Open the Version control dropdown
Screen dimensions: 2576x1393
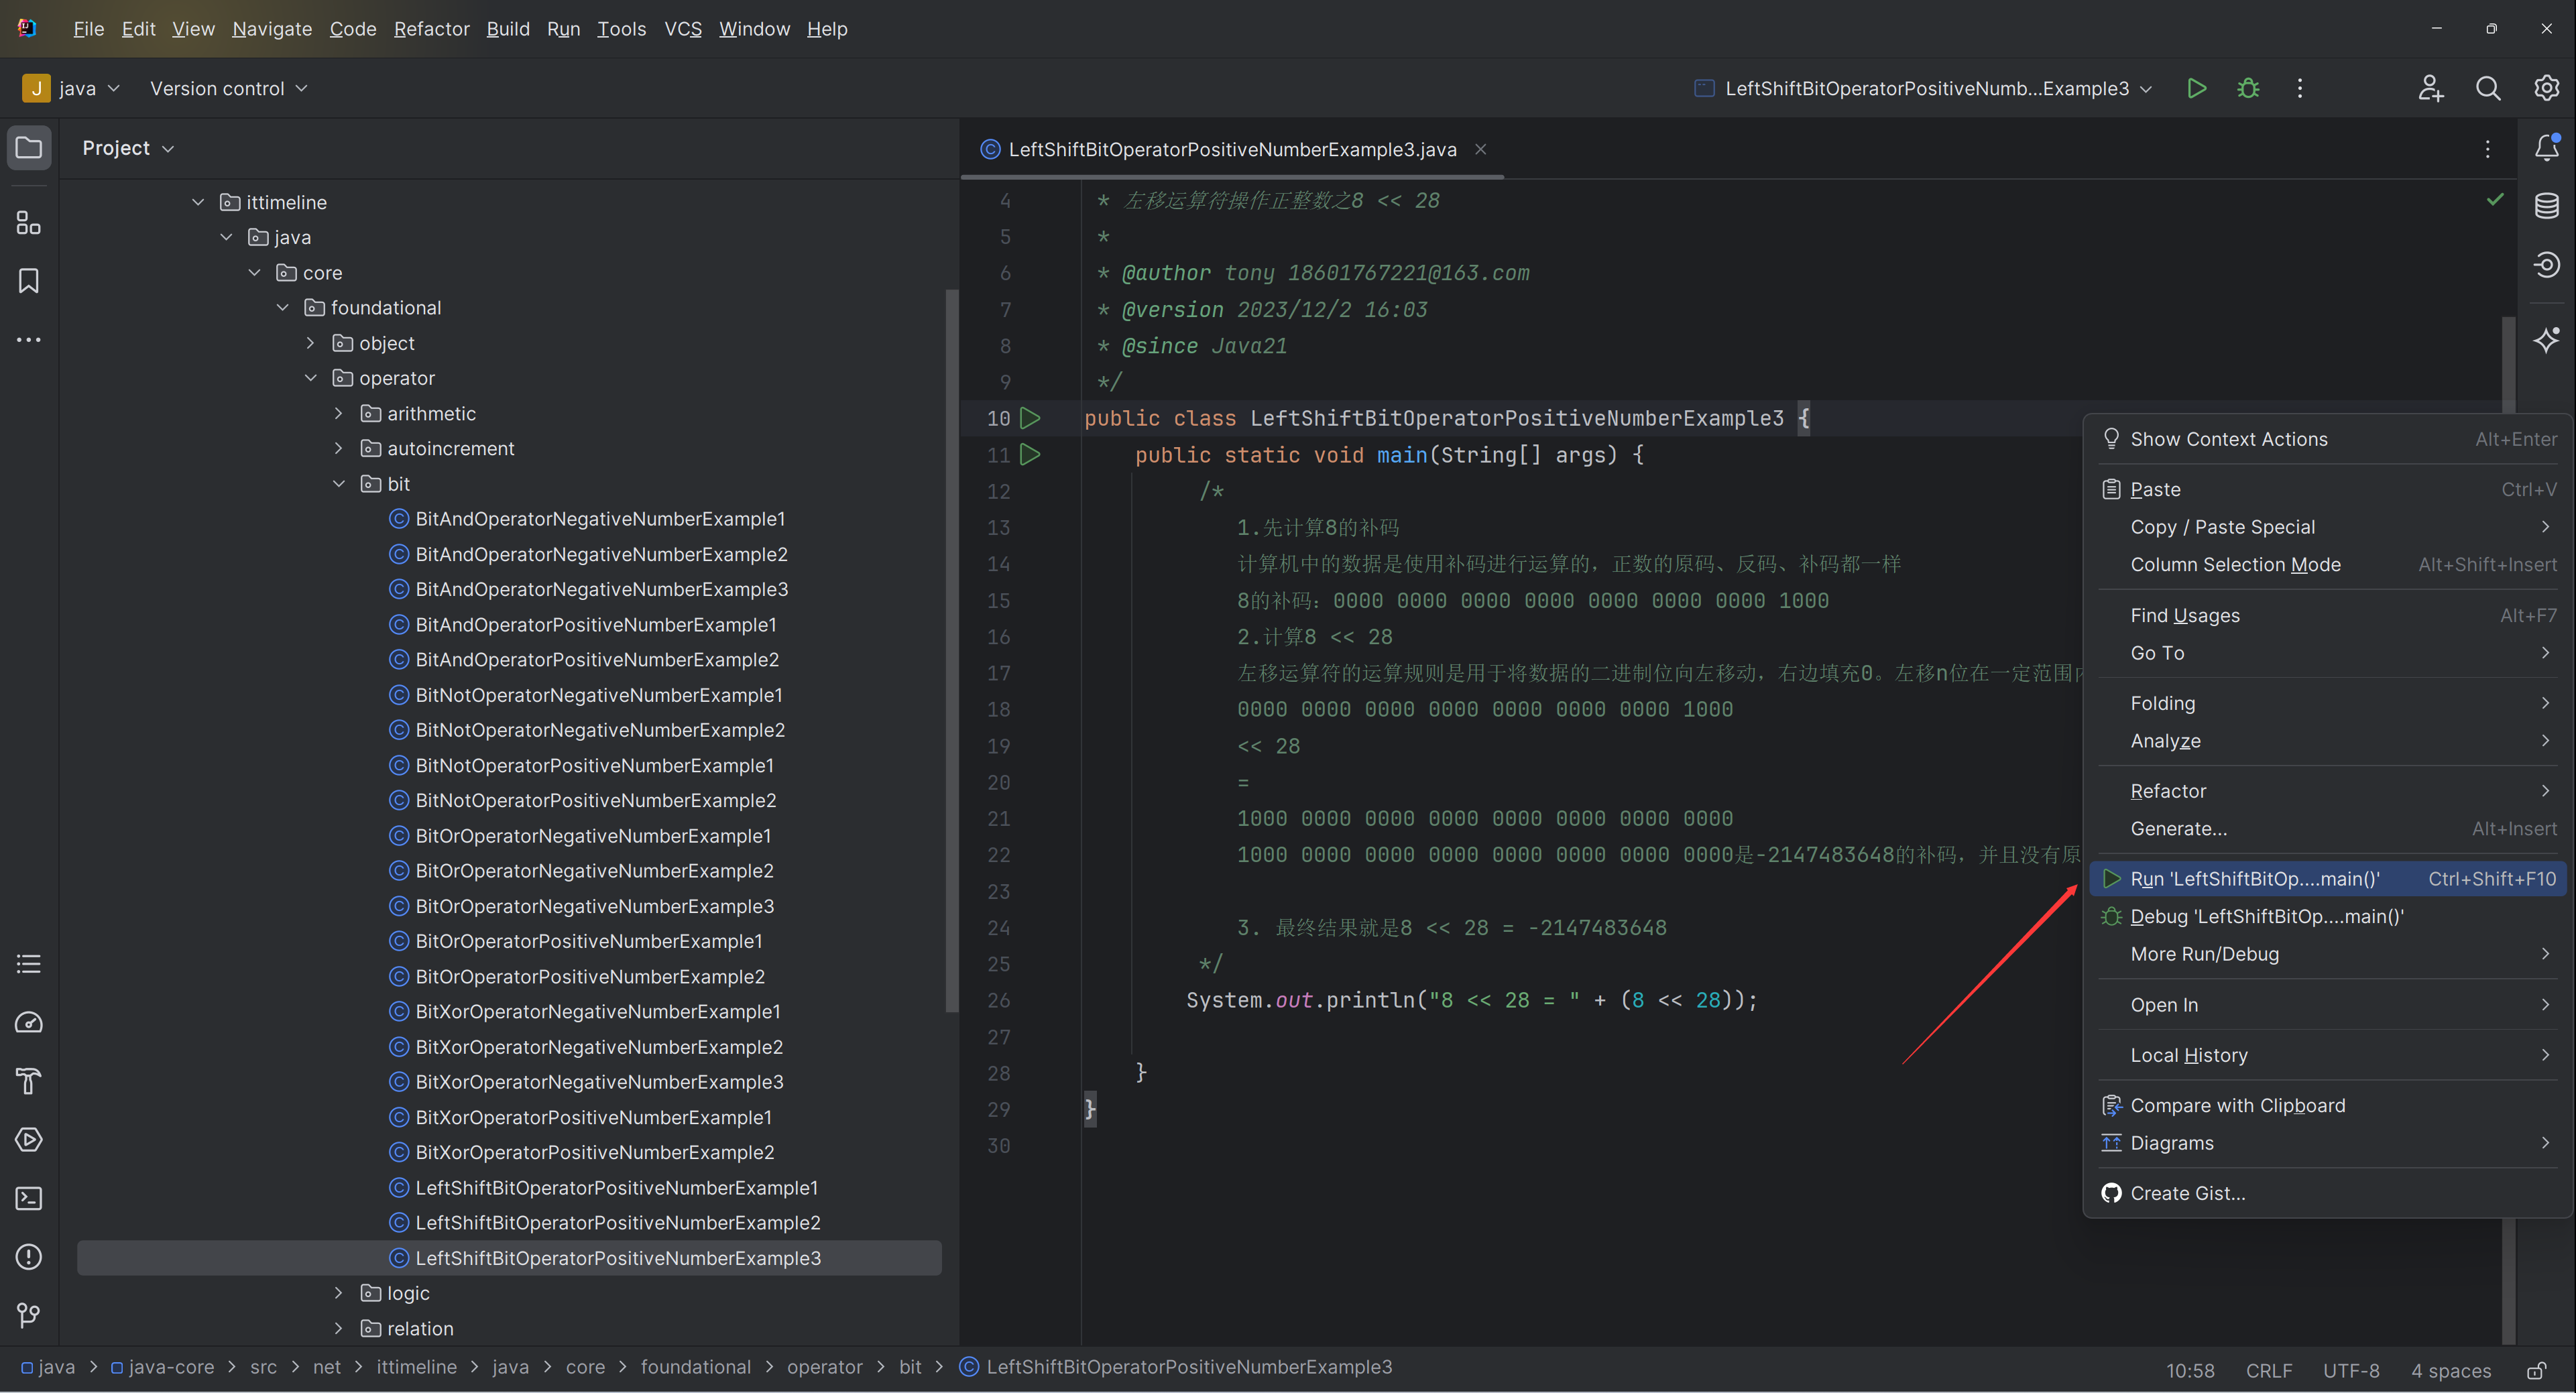click(228, 88)
